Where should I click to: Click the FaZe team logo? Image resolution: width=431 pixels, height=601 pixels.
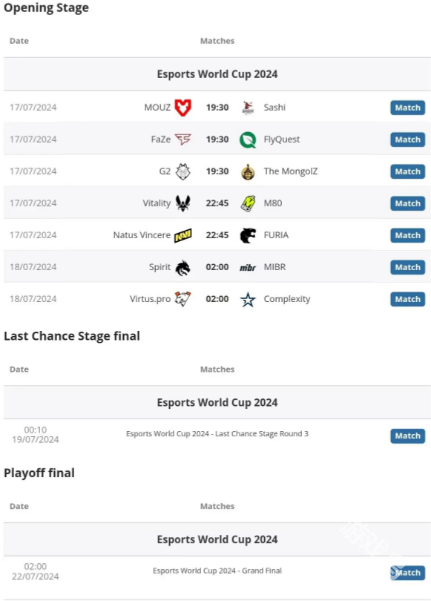tap(183, 139)
